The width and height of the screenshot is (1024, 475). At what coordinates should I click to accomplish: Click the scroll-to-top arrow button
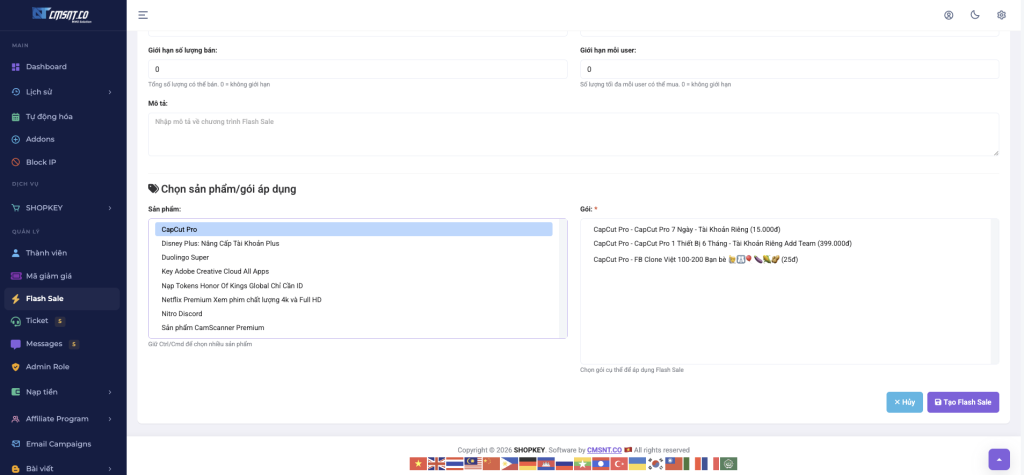[x=998, y=458]
